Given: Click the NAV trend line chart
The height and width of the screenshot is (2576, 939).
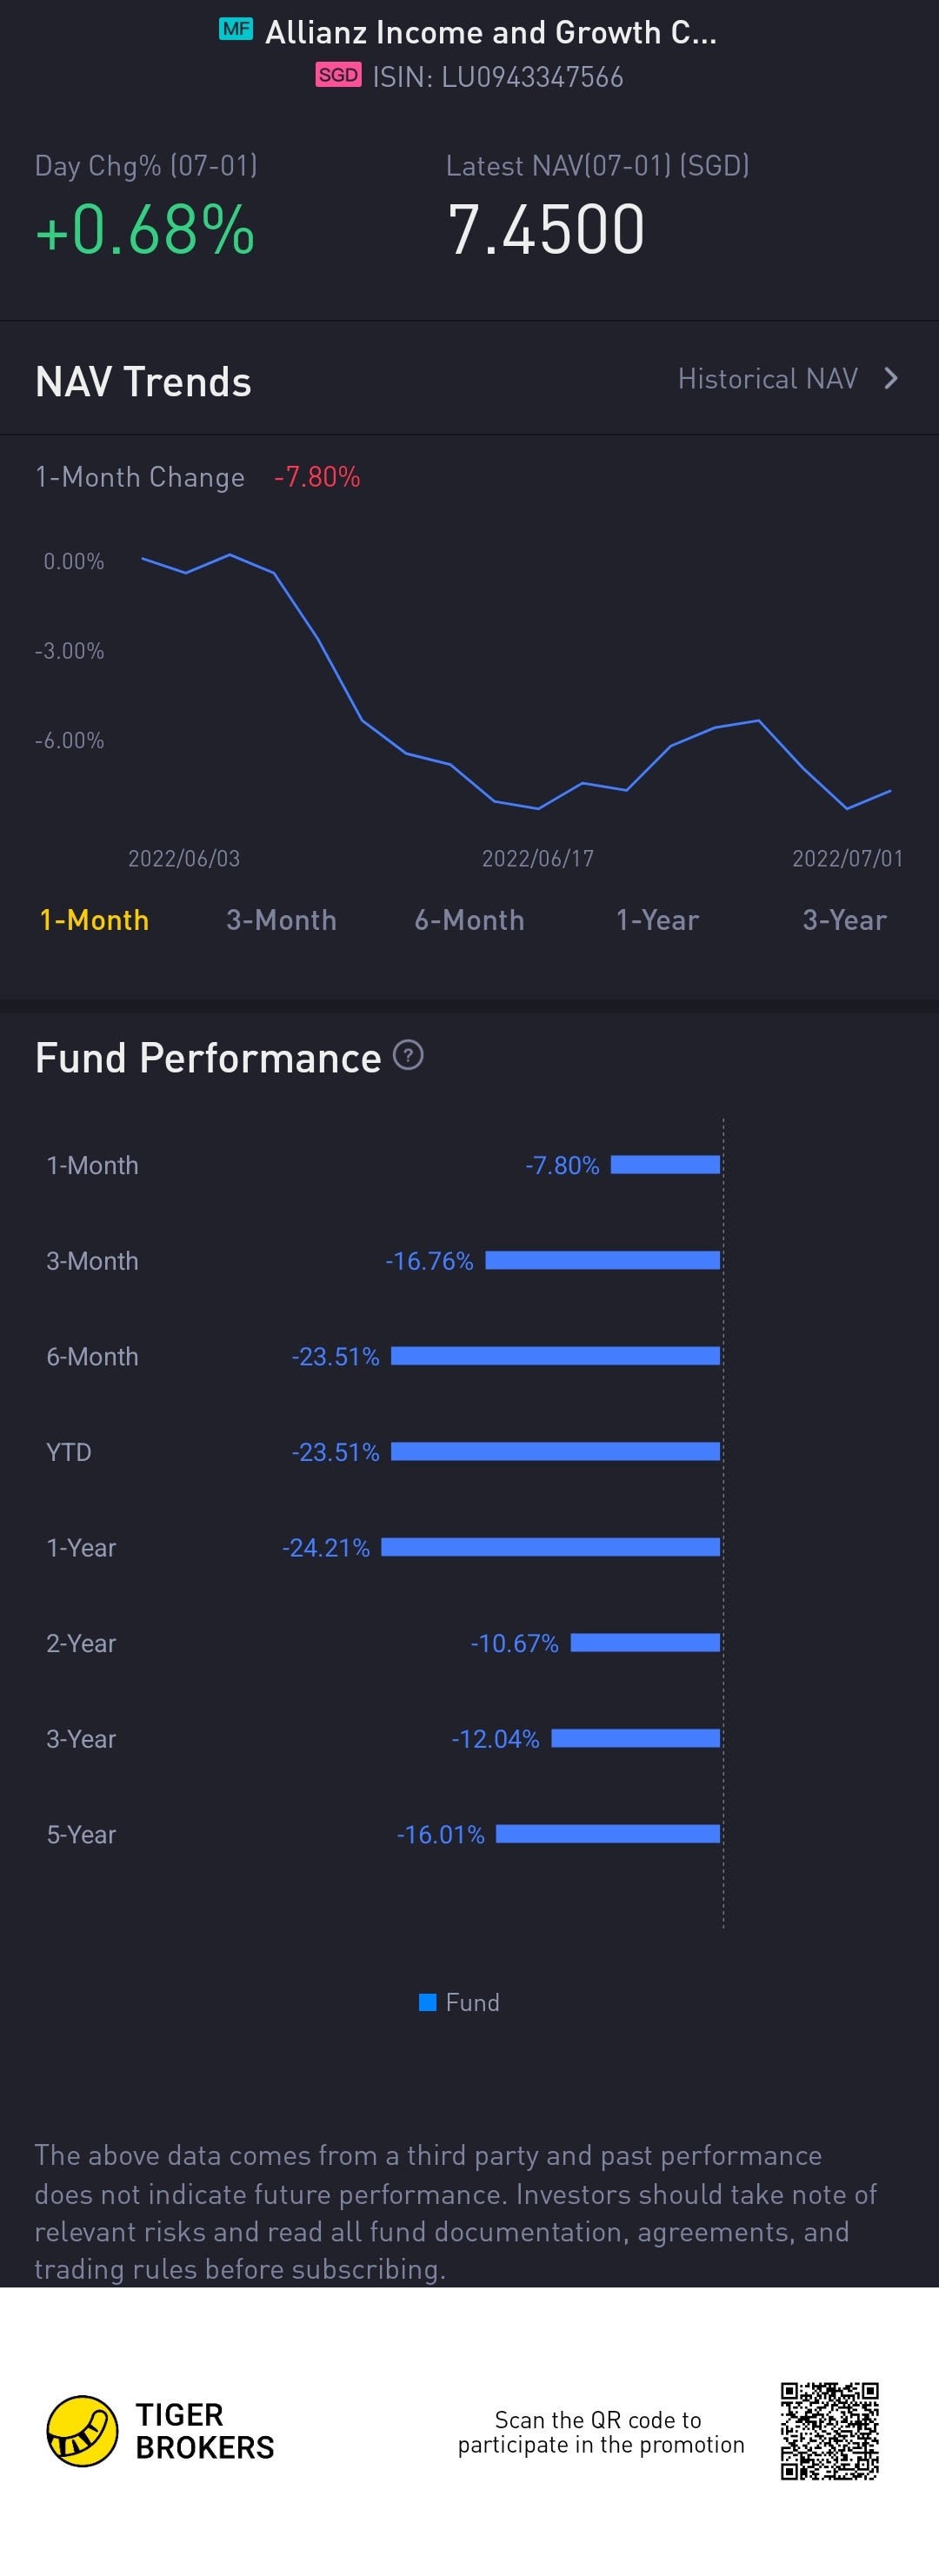Looking at the screenshot, I should [516, 690].
